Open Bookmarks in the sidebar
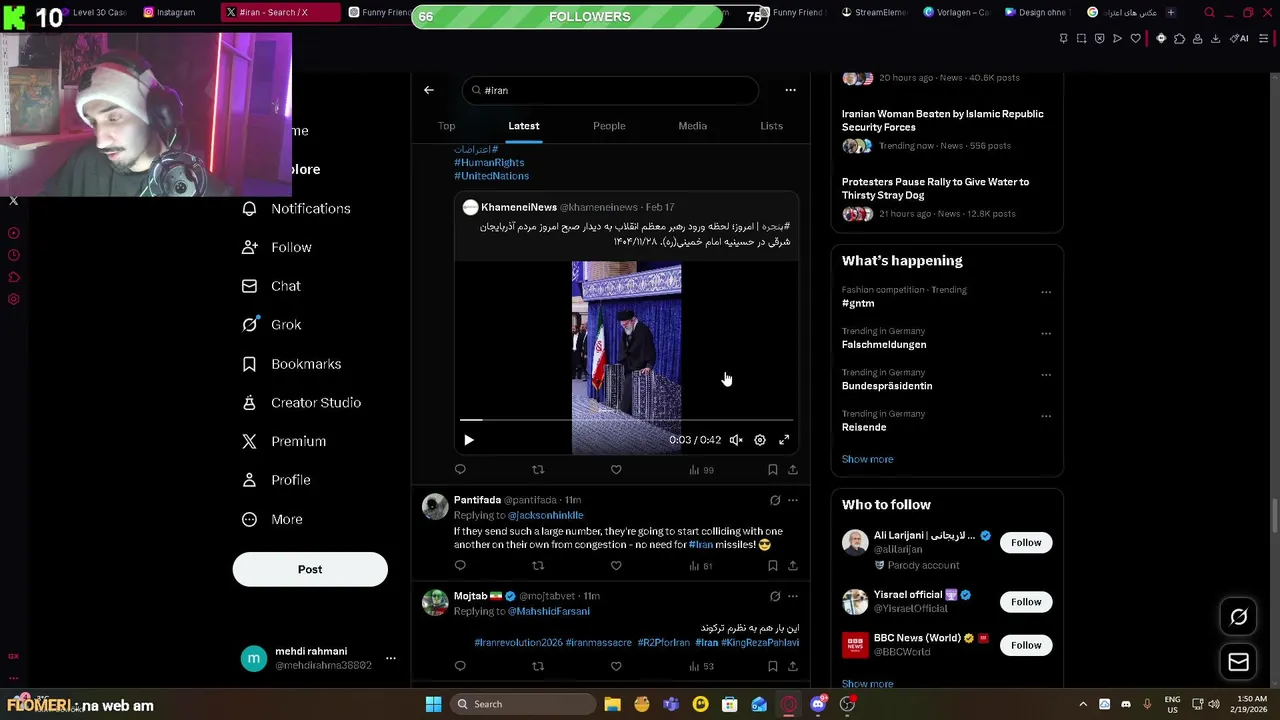Image resolution: width=1280 pixels, height=720 pixels. [x=292, y=364]
